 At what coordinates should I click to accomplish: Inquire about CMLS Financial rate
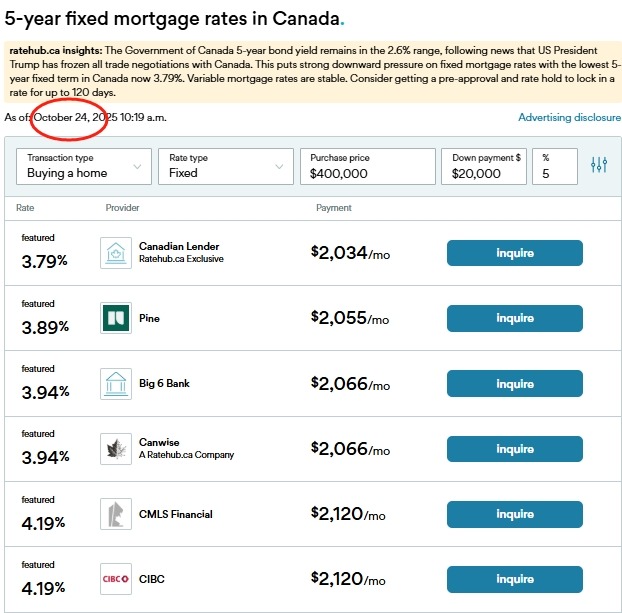pyautogui.click(x=514, y=514)
